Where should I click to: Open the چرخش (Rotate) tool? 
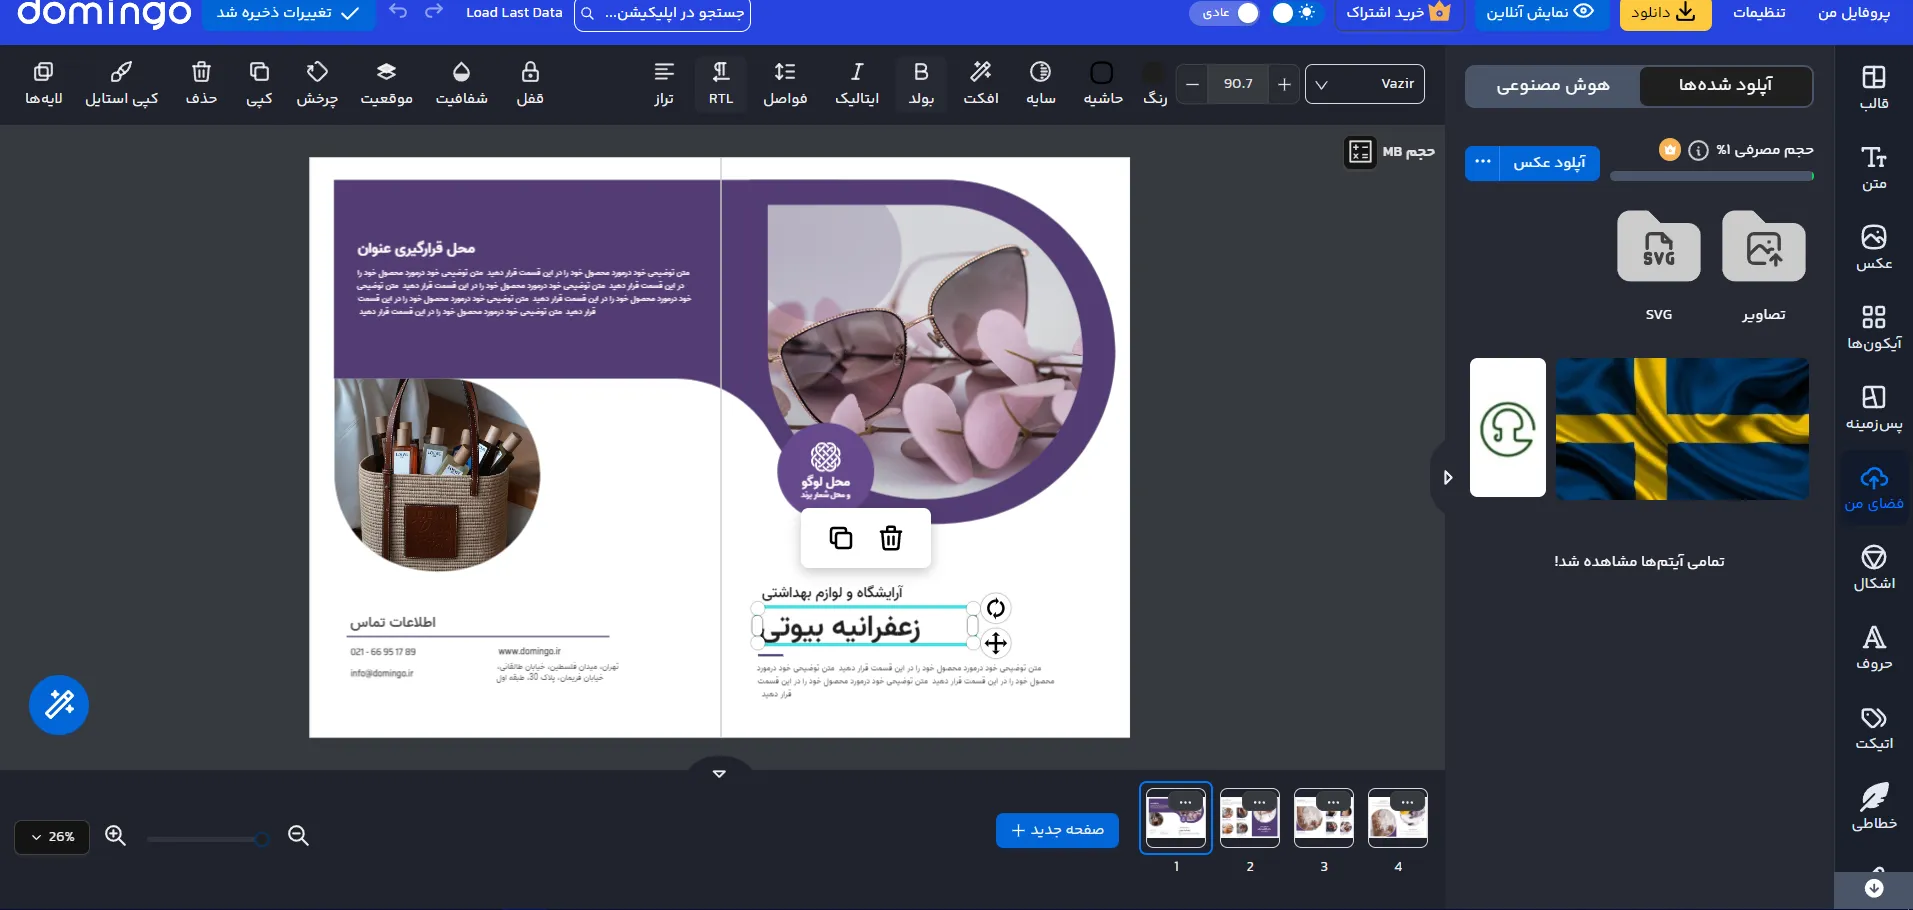(317, 83)
